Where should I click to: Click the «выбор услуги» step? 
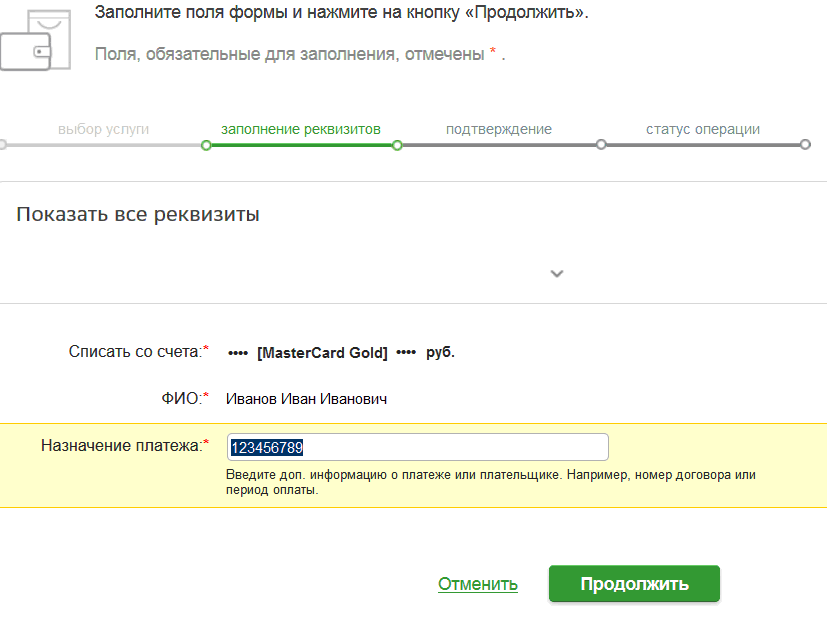[x=103, y=129]
